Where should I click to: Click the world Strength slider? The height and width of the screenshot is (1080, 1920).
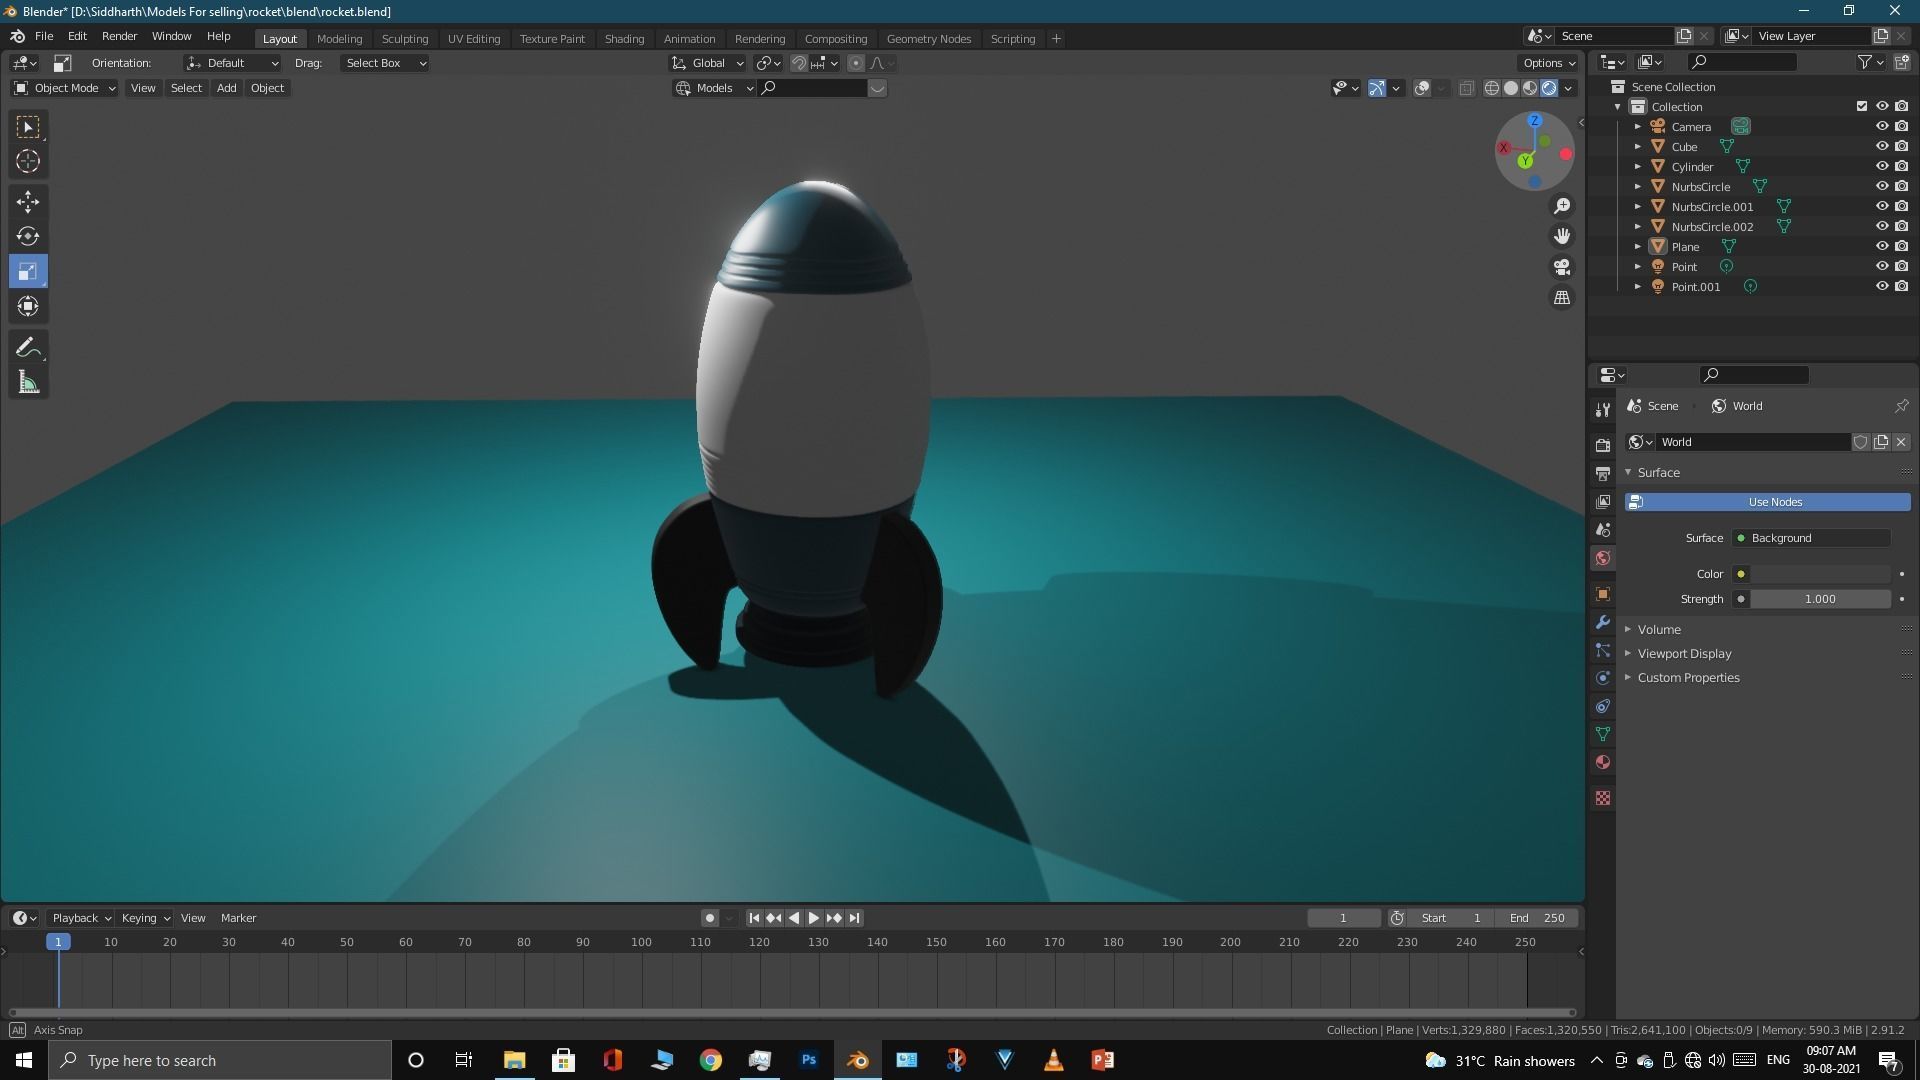[x=1819, y=599]
